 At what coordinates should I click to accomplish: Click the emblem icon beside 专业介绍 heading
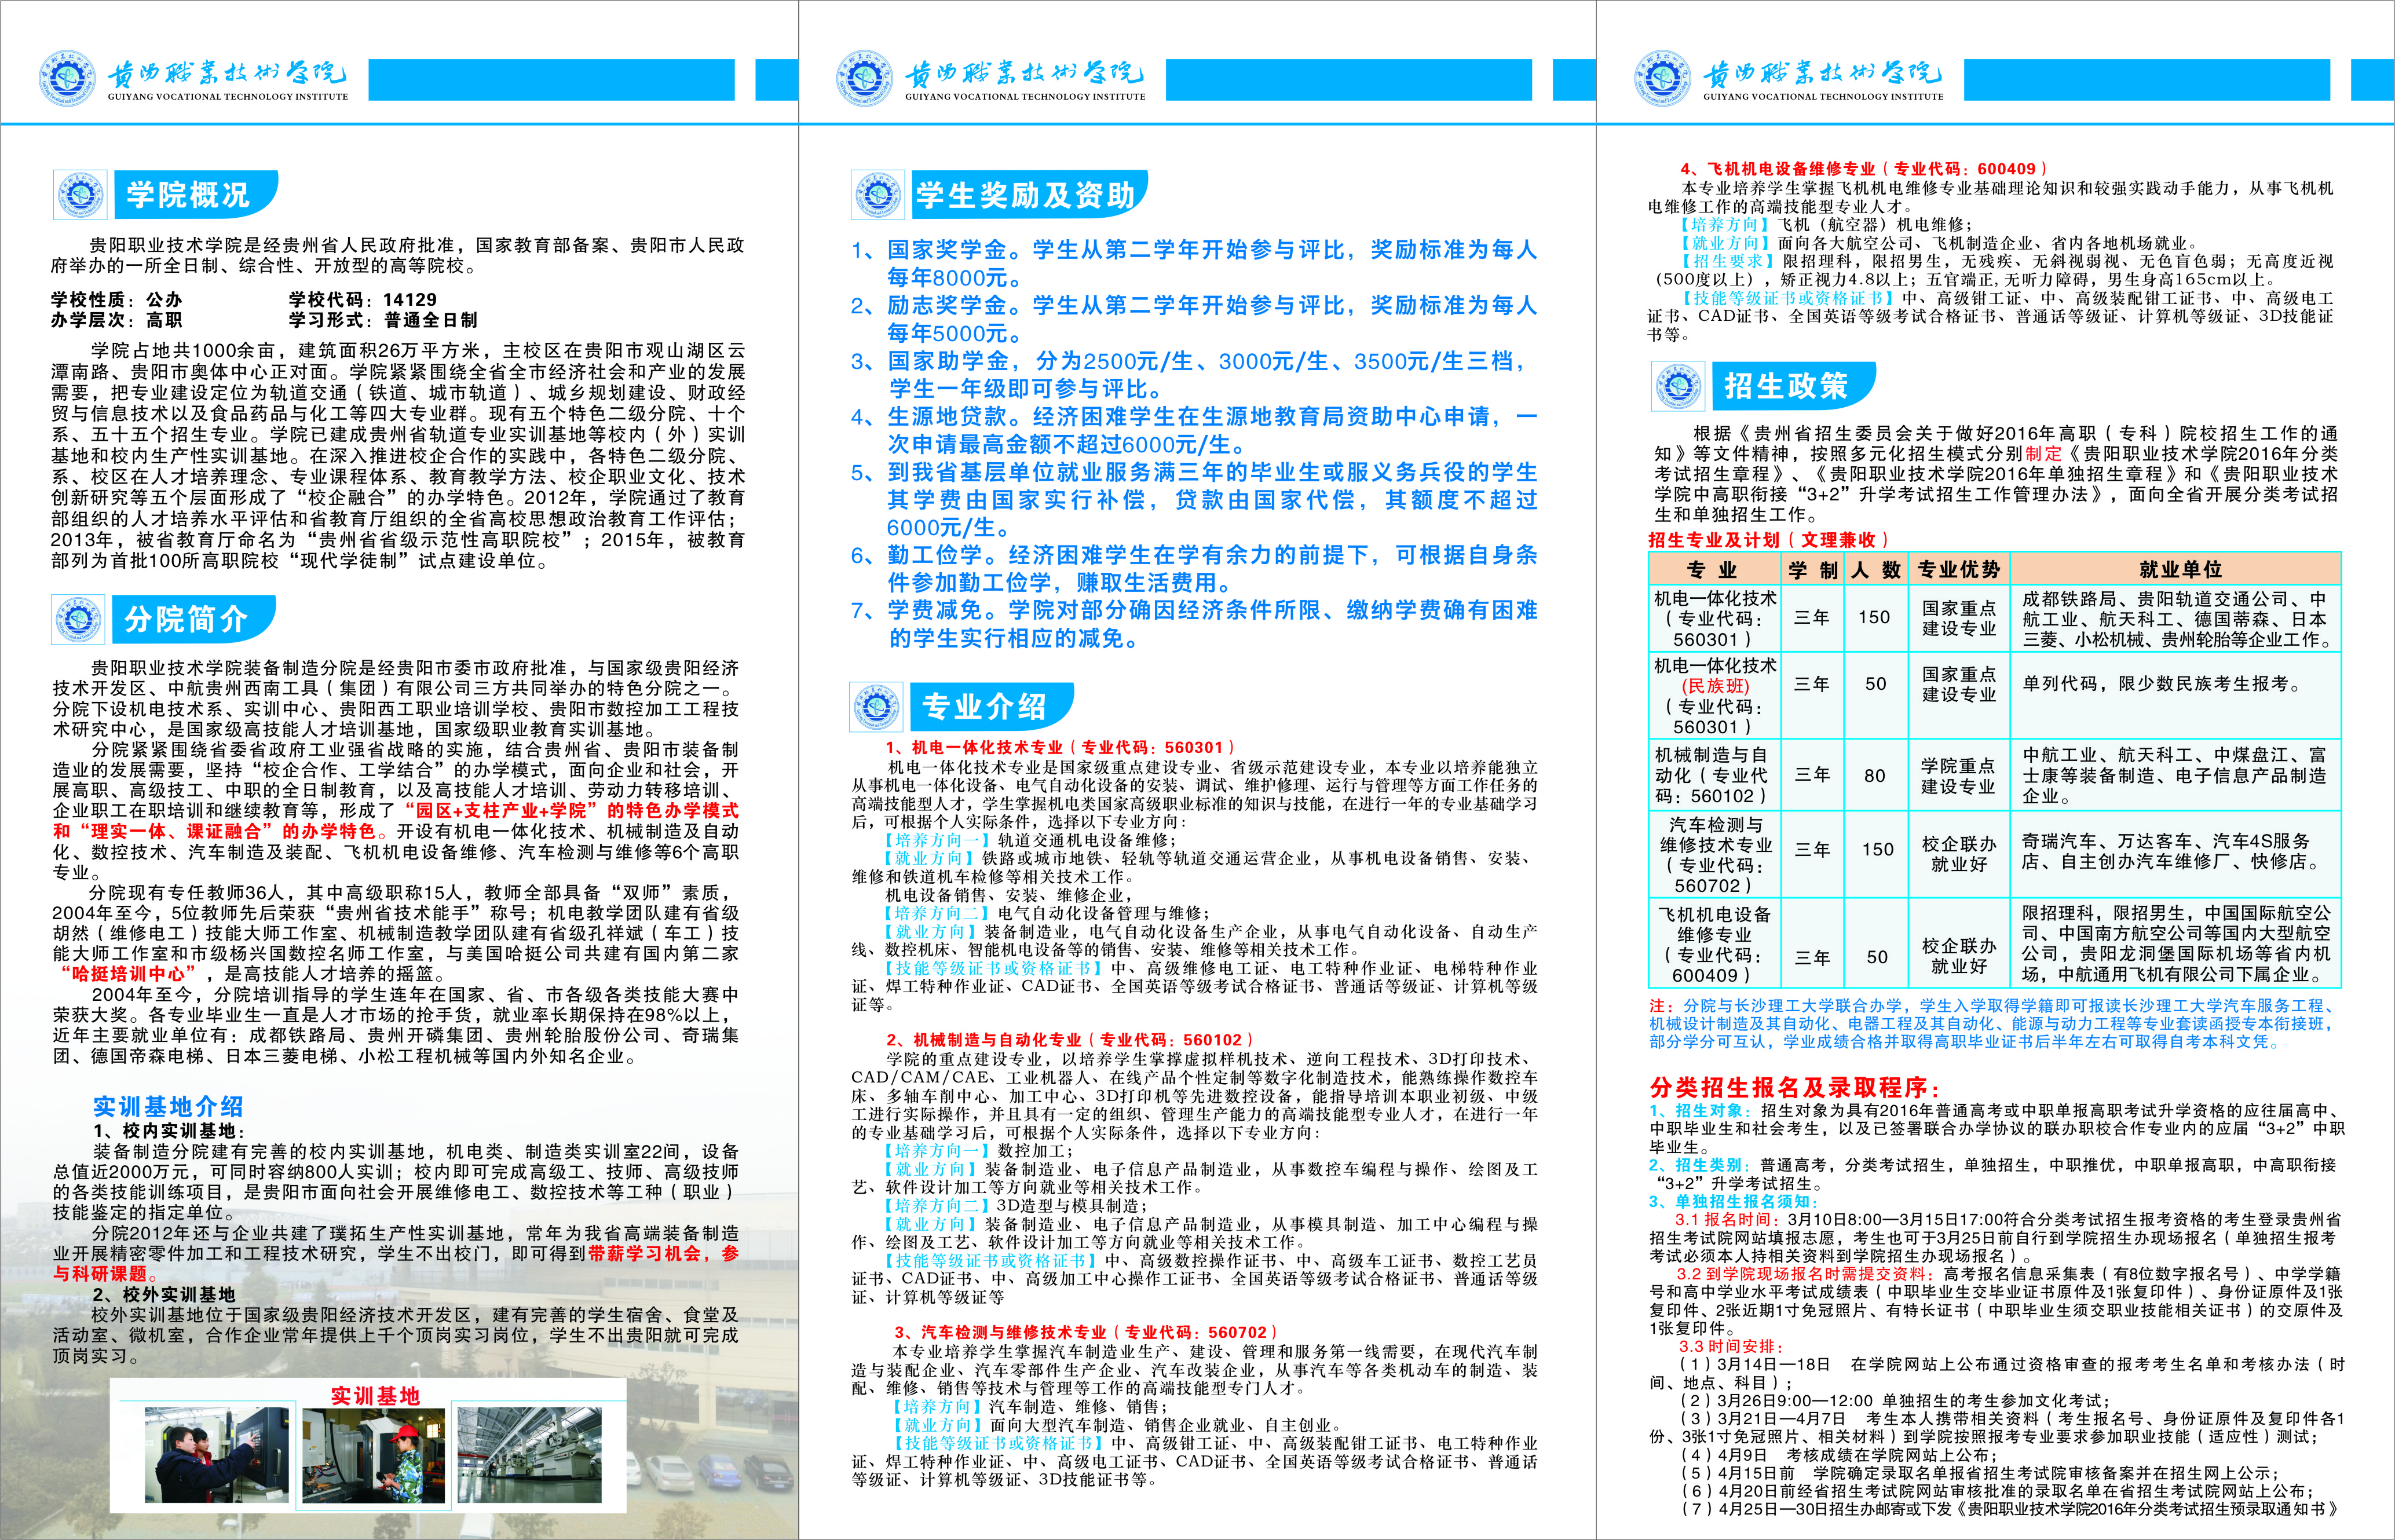(x=876, y=707)
